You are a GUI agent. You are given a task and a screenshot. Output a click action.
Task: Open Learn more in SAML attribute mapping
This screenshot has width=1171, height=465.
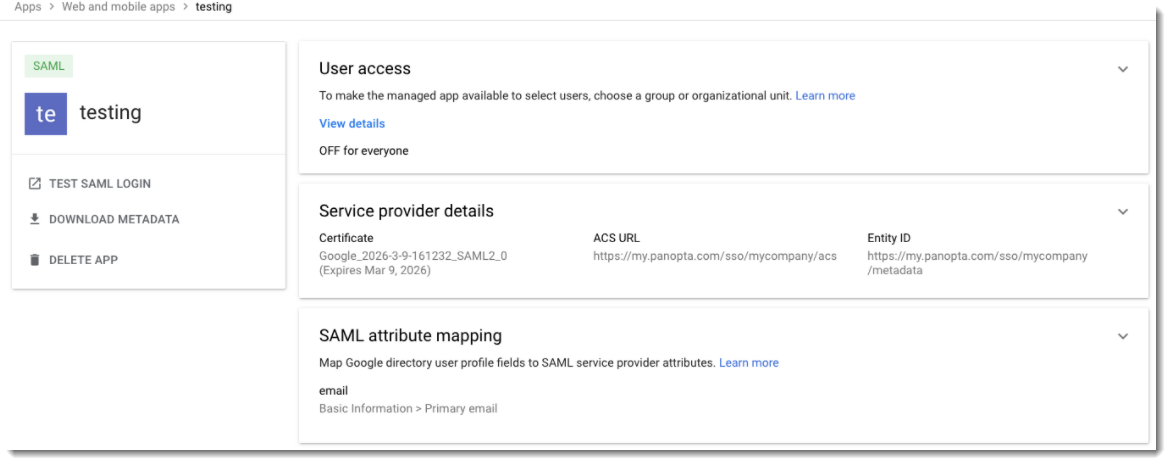pos(748,363)
